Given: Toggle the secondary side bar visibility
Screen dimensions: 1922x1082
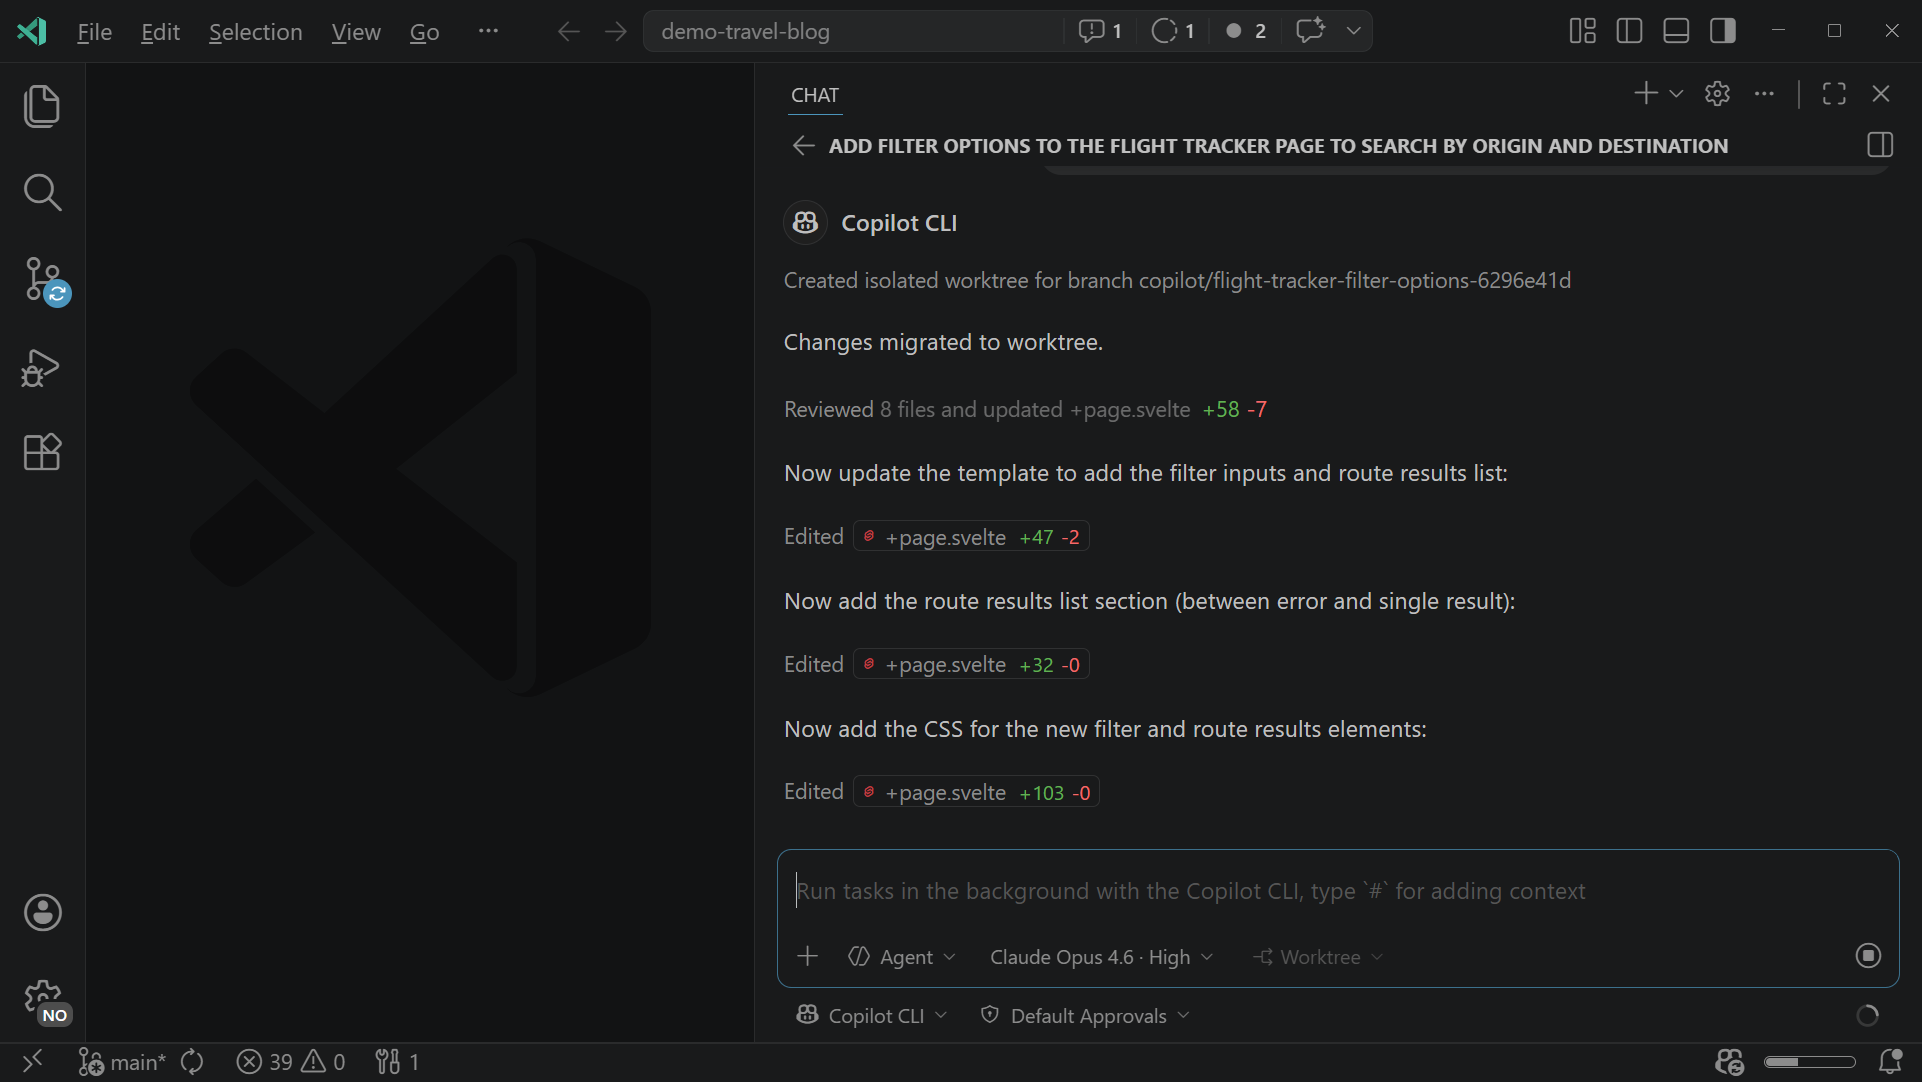Looking at the screenshot, I should pyautogui.click(x=1722, y=30).
